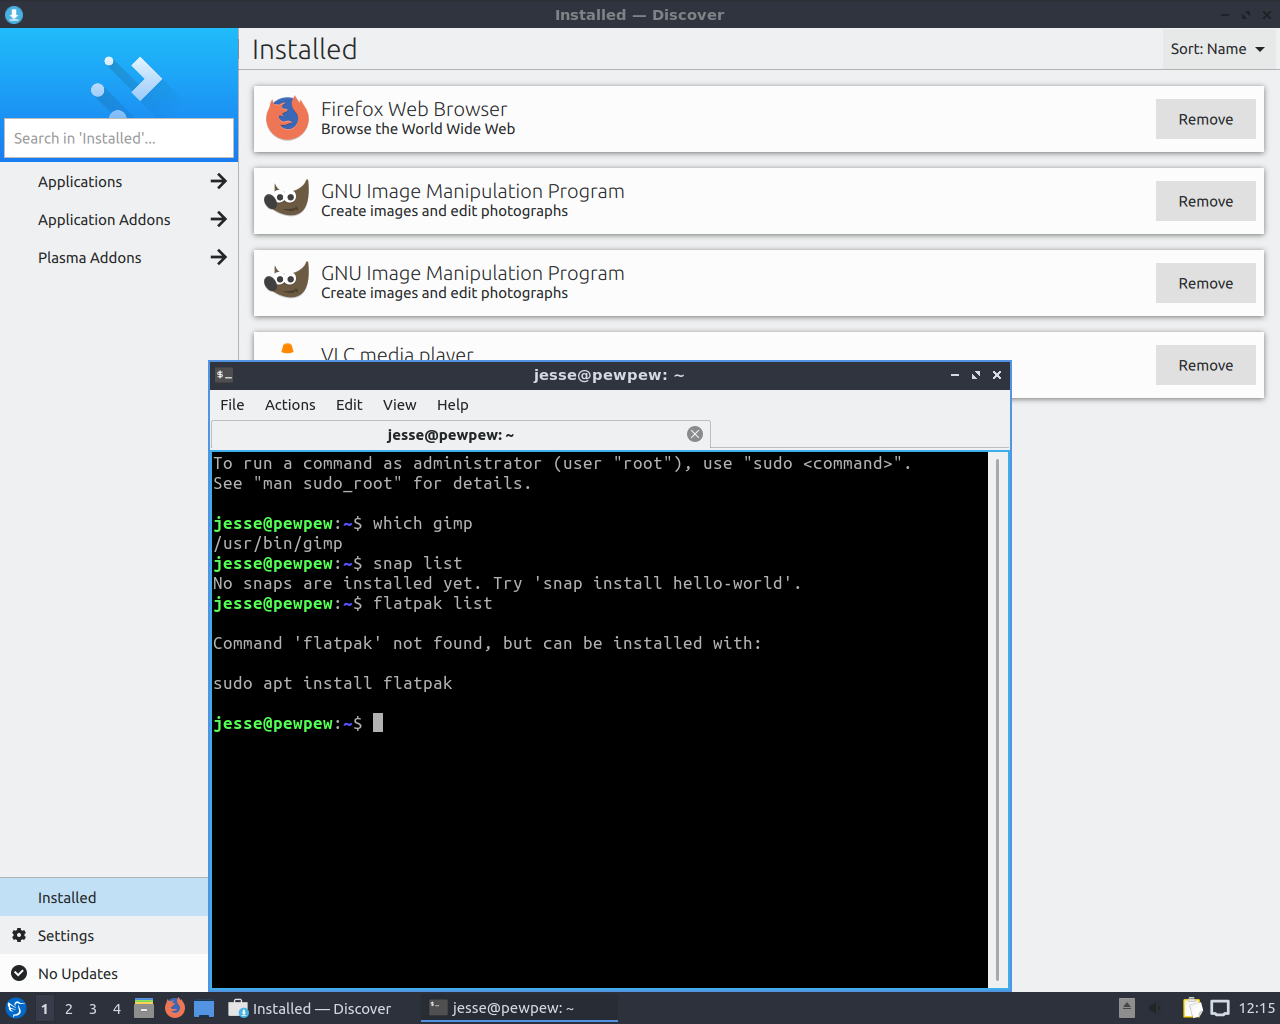Viewport: 1280px width, 1024px height.
Task: Launch the file manager from the taskbar
Action: tap(144, 1008)
